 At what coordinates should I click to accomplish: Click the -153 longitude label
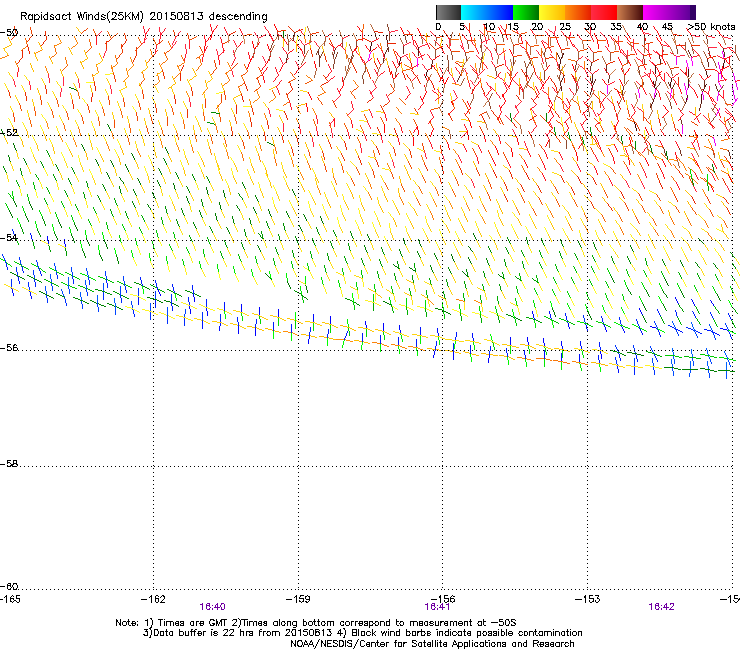pyautogui.click(x=588, y=599)
